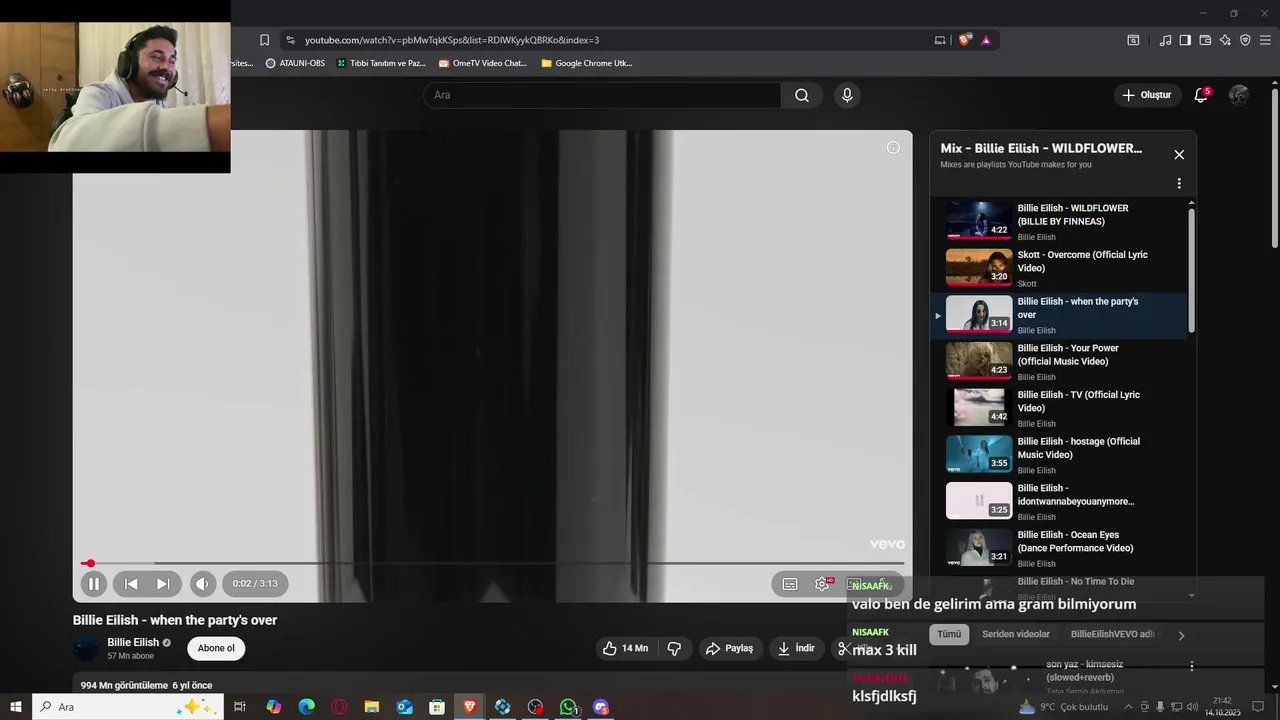Open the Windows Start menu

(16, 707)
